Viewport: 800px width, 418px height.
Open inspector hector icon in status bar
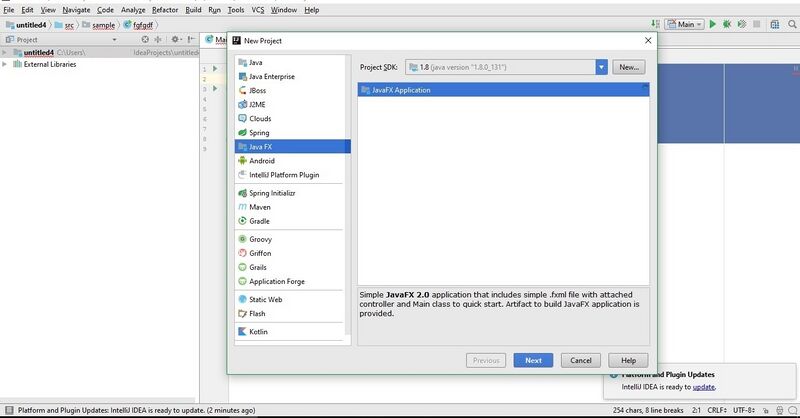click(x=779, y=410)
